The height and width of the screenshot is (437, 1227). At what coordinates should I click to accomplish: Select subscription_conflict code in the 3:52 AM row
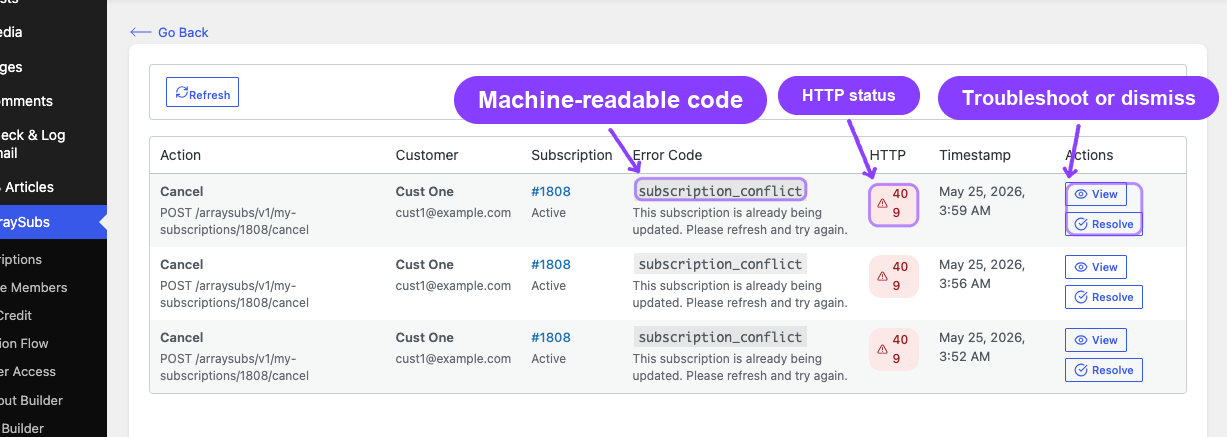click(720, 338)
